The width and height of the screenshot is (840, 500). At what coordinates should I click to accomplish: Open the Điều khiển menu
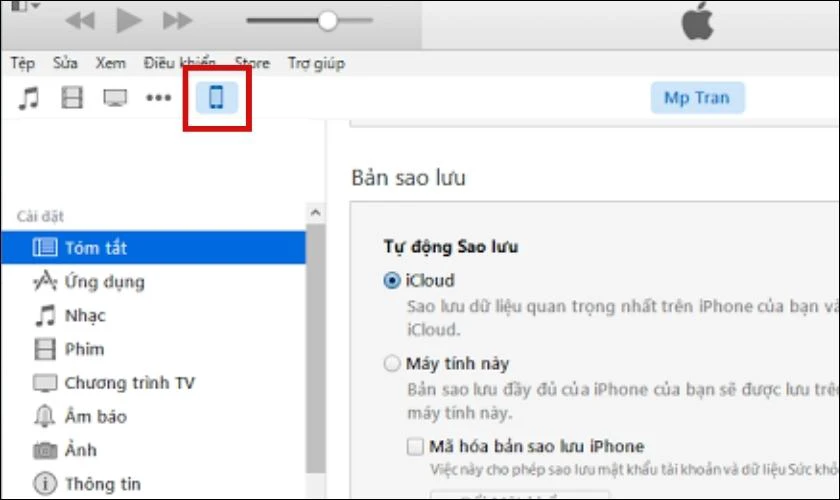tap(179, 63)
